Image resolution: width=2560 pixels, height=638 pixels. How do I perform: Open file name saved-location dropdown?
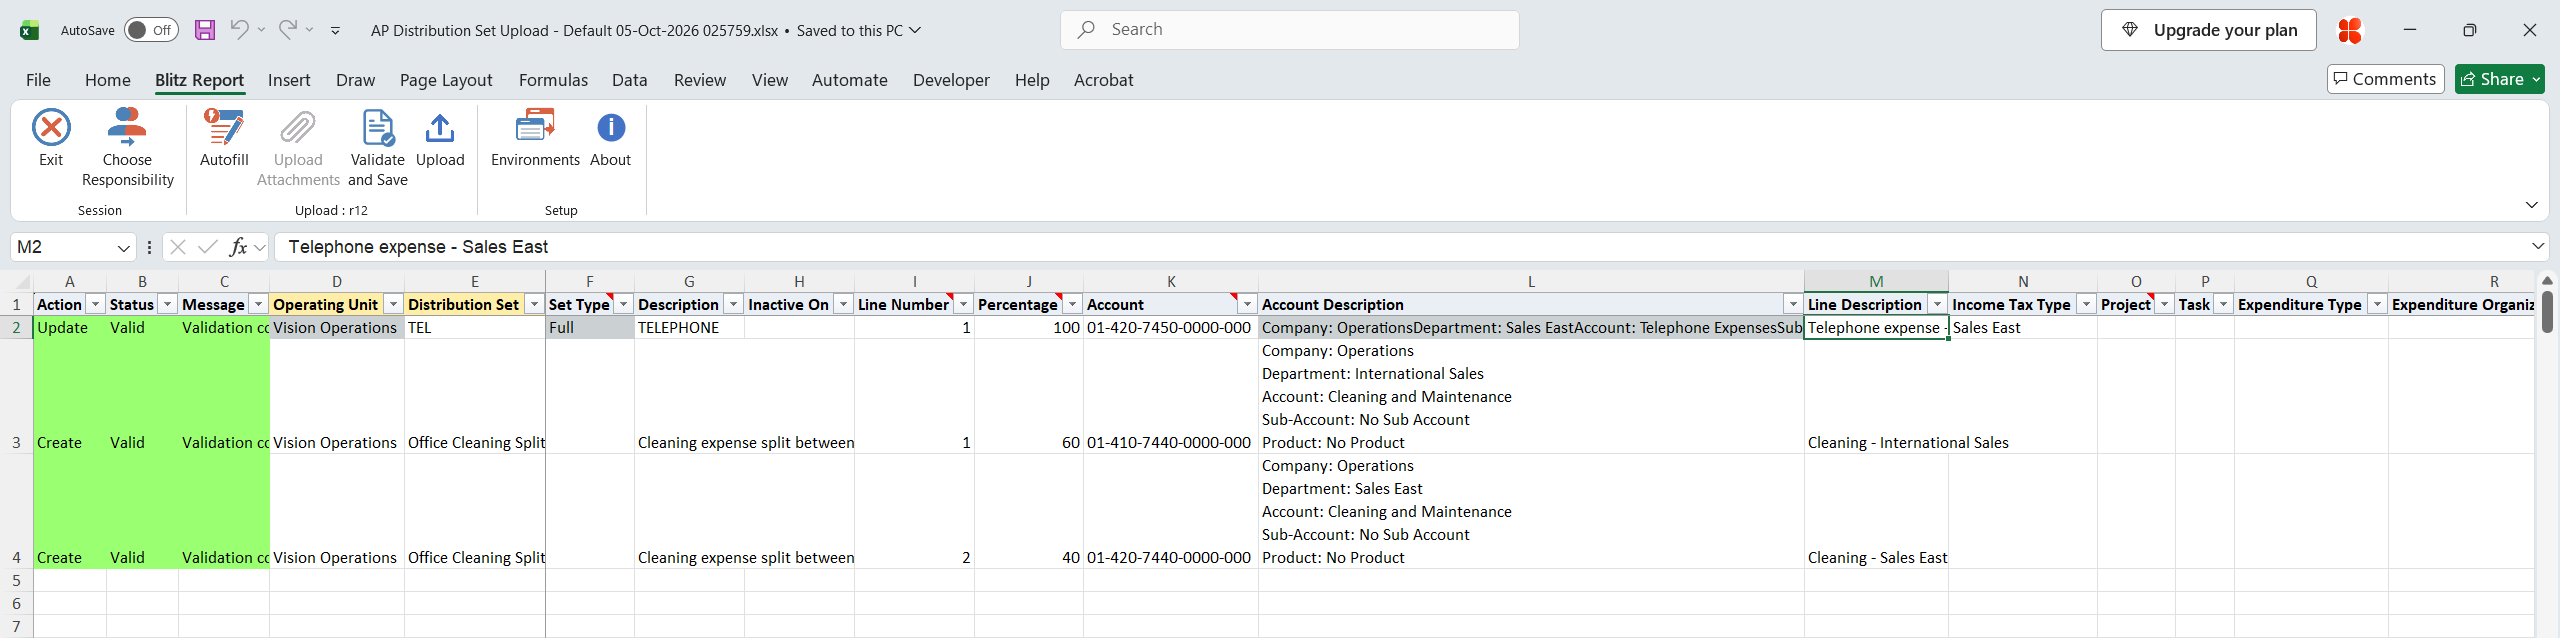click(x=914, y=30)
